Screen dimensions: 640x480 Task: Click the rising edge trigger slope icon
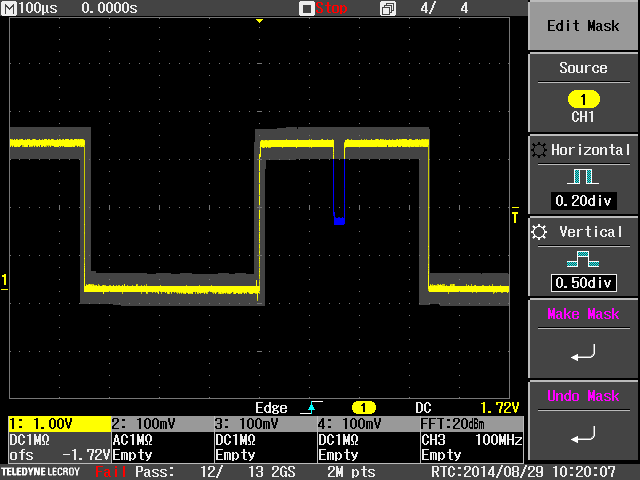pyautogui.click(x=311, y=407)
